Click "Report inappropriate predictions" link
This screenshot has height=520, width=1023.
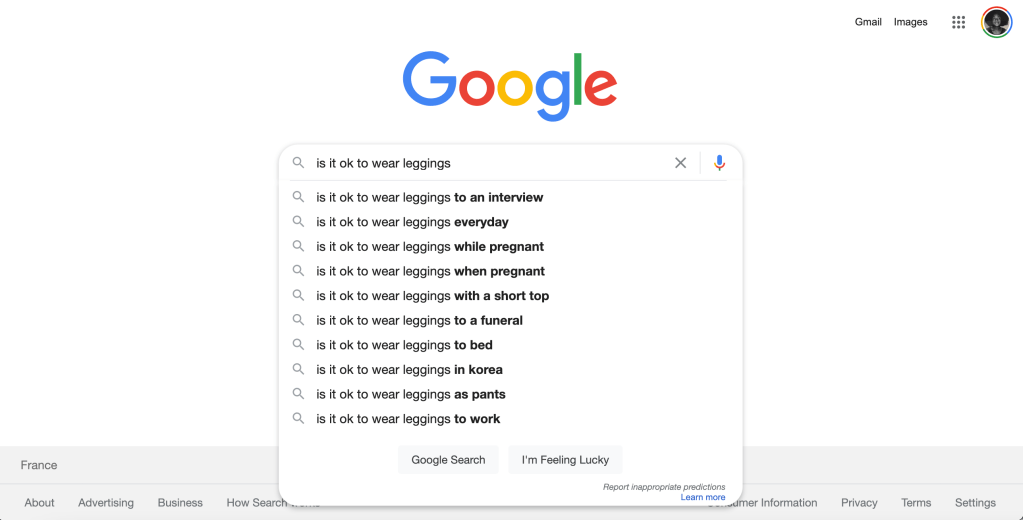coord(664,487)
